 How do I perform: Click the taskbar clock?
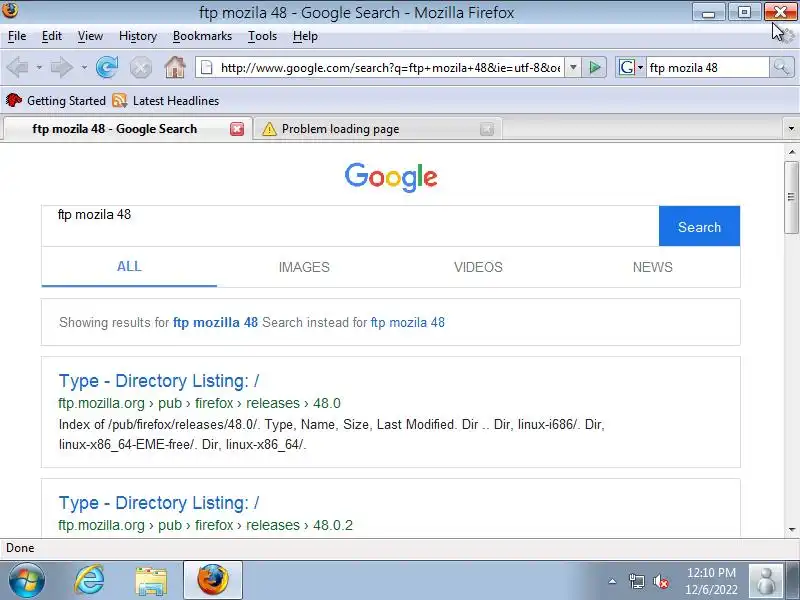[x=711, y=581]
